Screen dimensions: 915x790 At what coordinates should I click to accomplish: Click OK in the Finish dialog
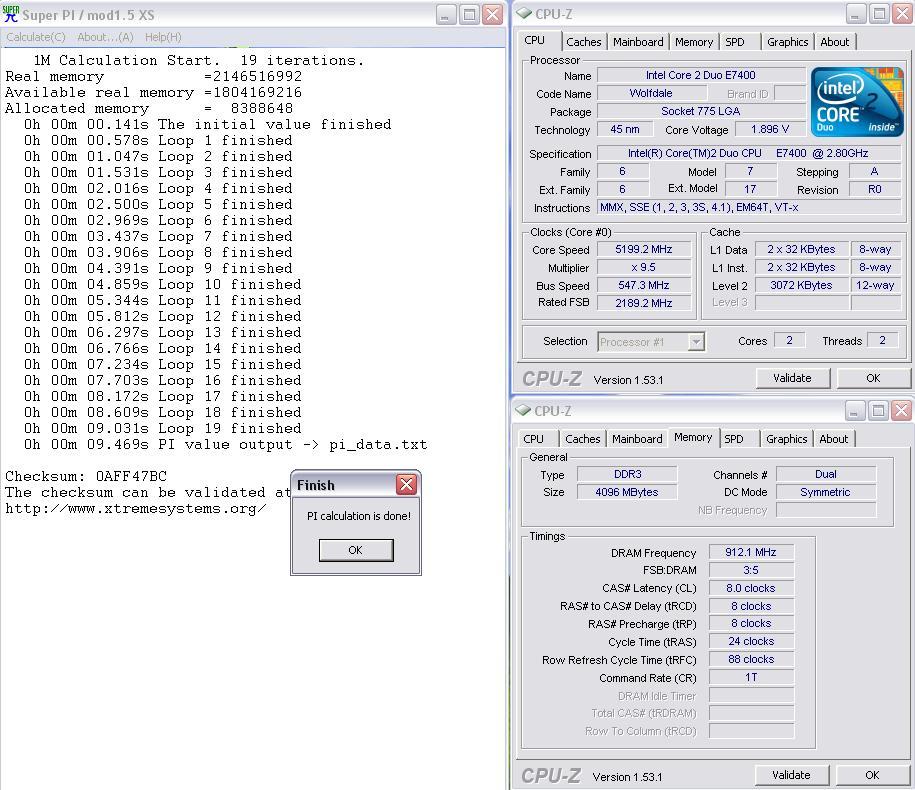pyautogui.click(x=356, y=550)
